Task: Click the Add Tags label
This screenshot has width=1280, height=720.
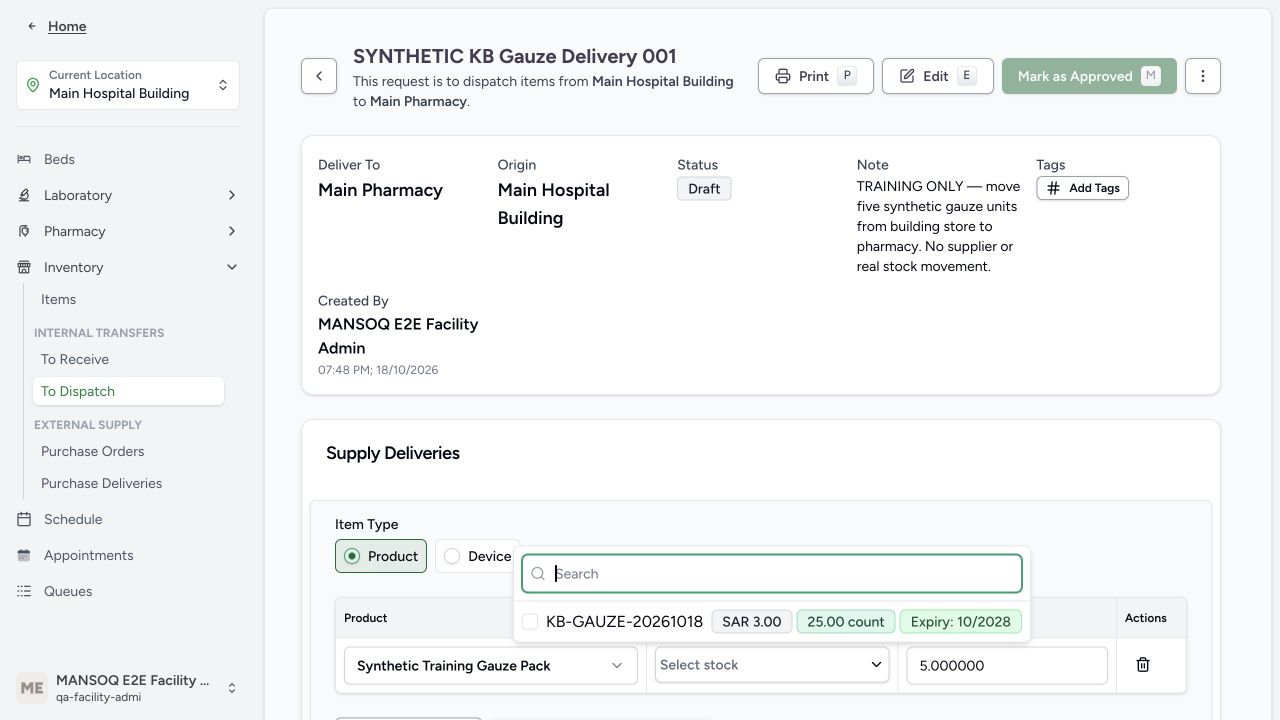Action: point(1094,188)
